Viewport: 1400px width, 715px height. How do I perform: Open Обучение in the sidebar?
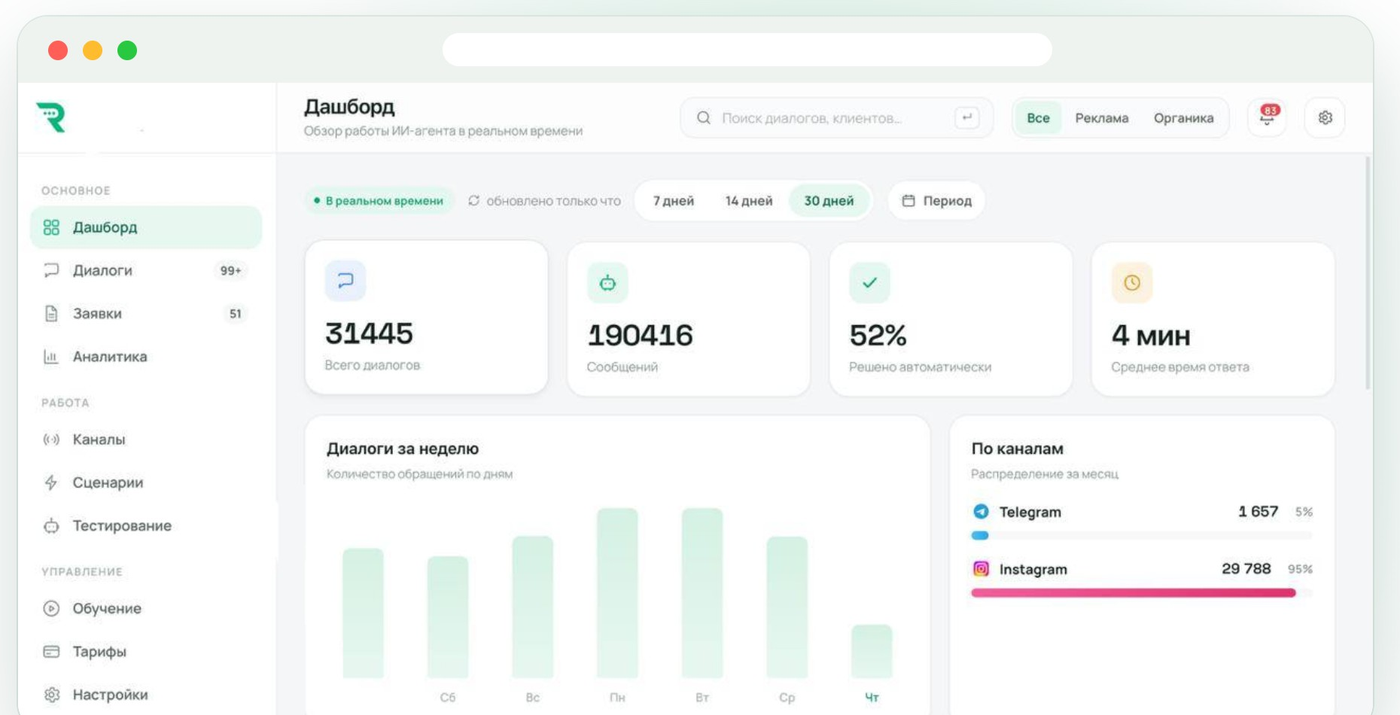point(146,608)
